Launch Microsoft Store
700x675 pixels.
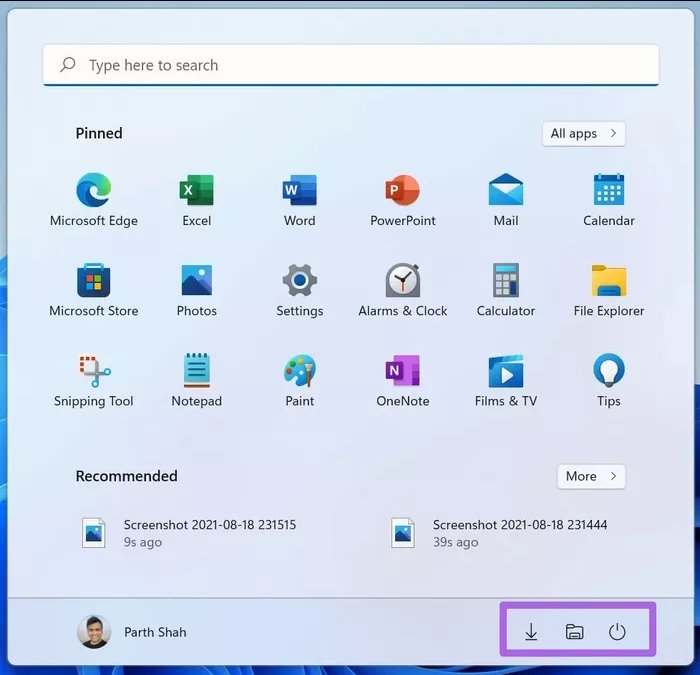point(94,291)
